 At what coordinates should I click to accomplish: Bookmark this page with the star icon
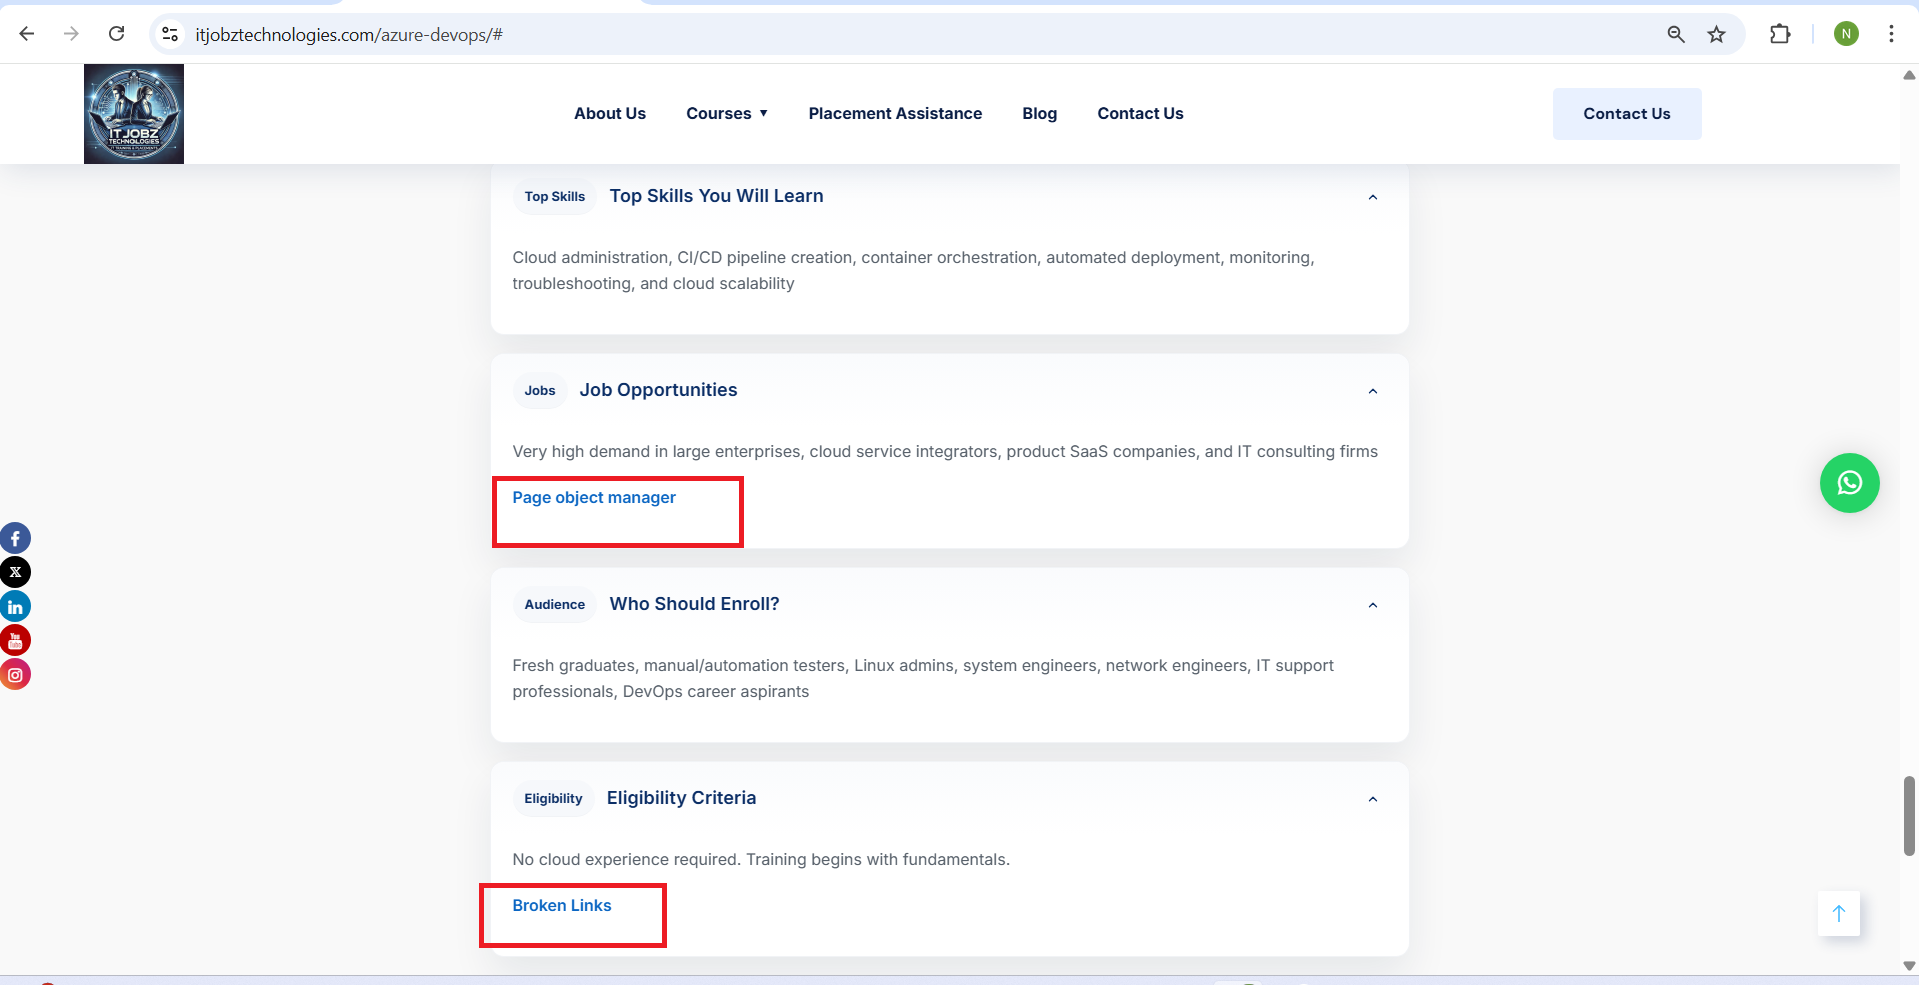click(x=1716, y=35)
